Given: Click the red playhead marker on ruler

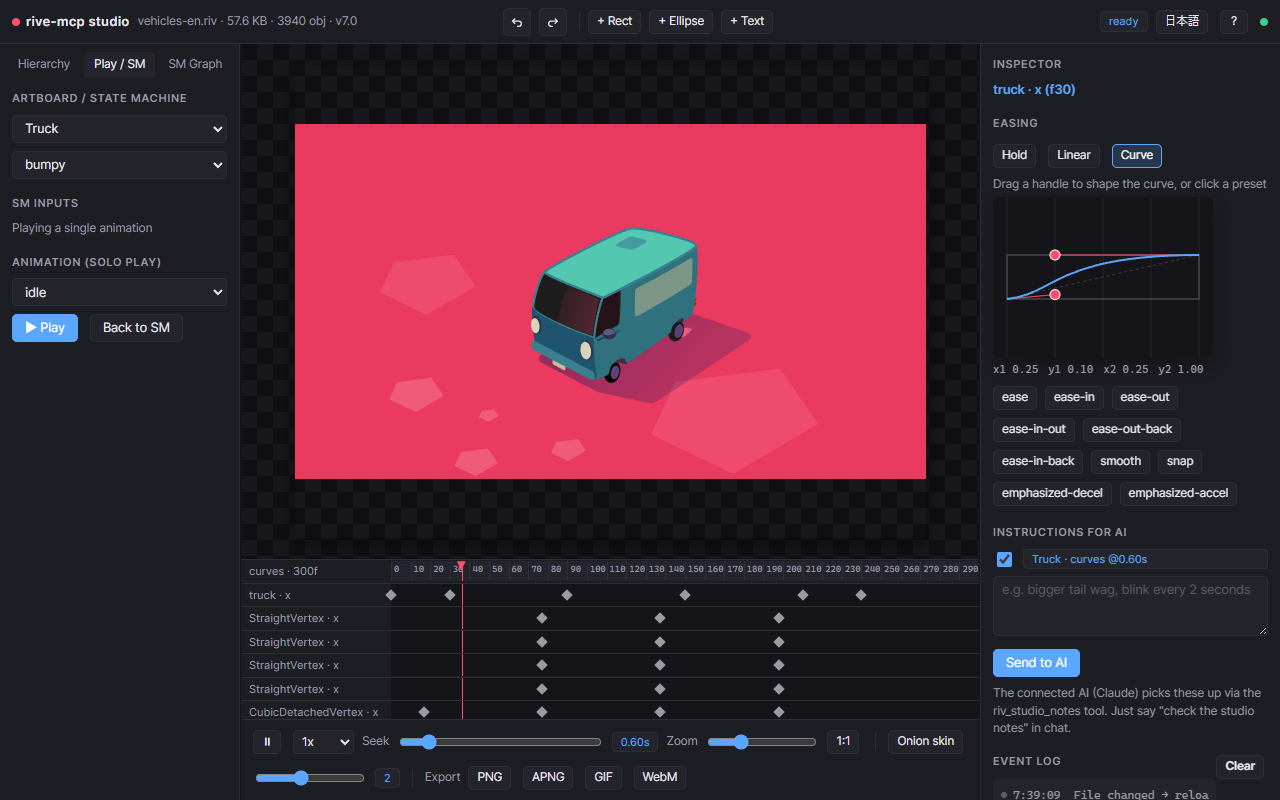Looking at the screenshot, I should point(461,566).
